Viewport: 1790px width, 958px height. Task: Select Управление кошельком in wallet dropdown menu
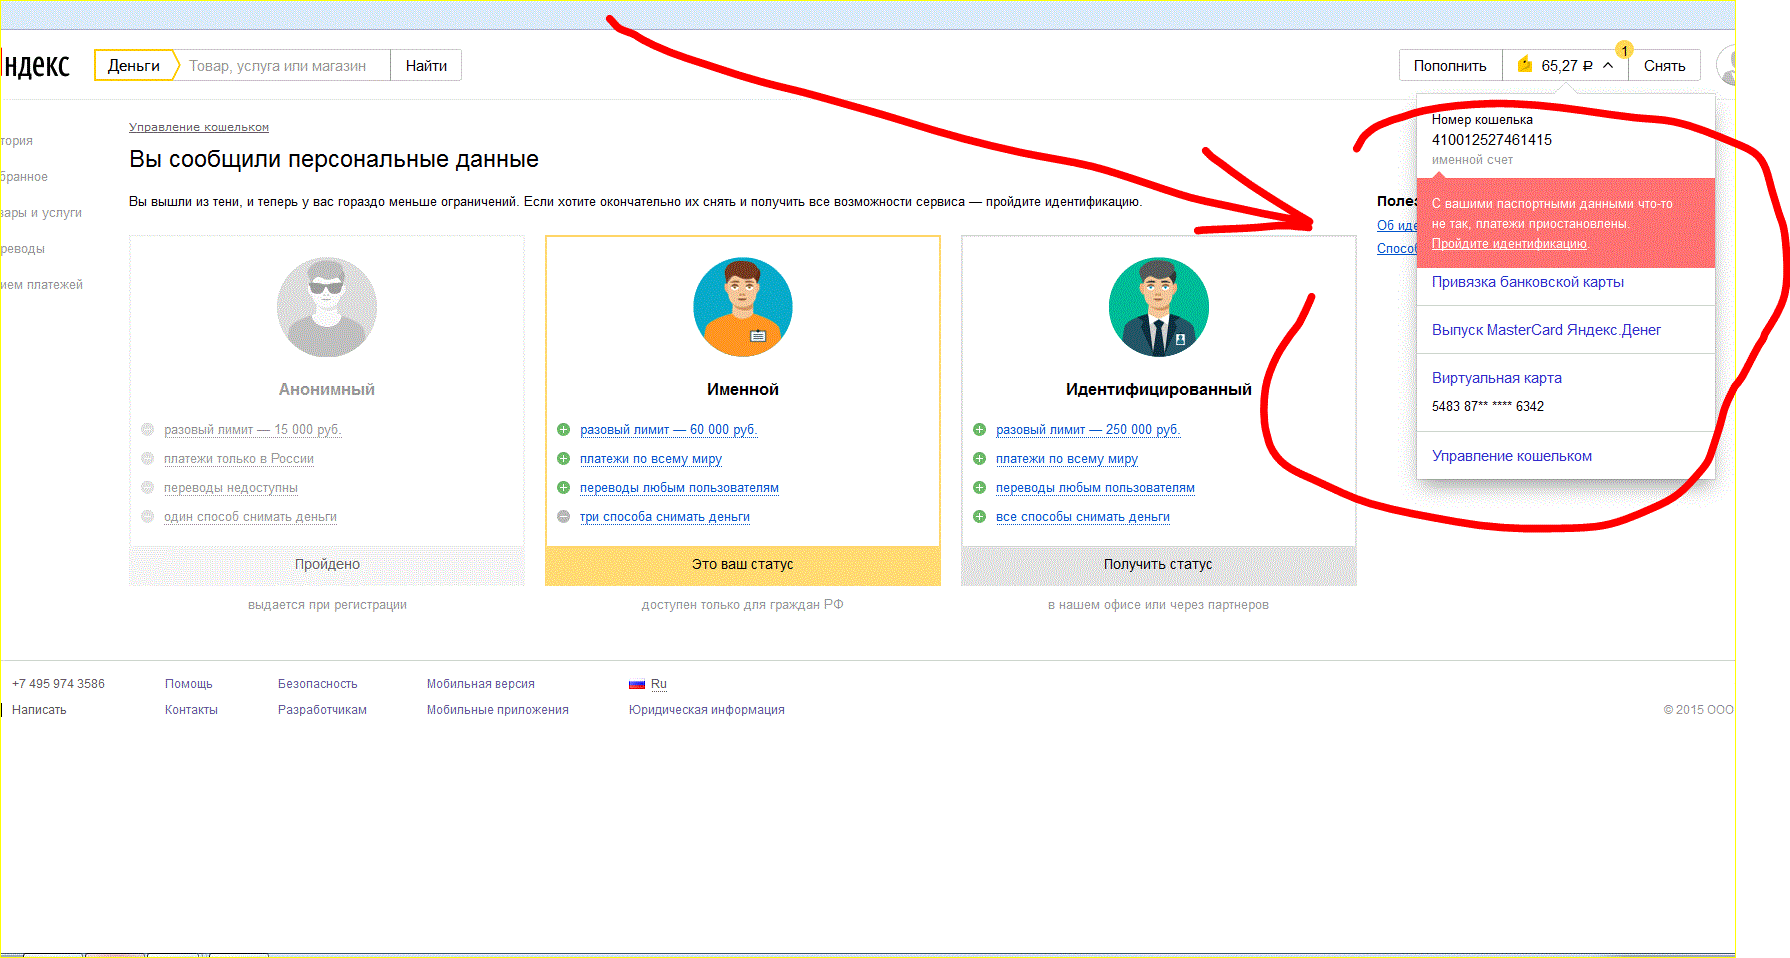[1512, 456]
